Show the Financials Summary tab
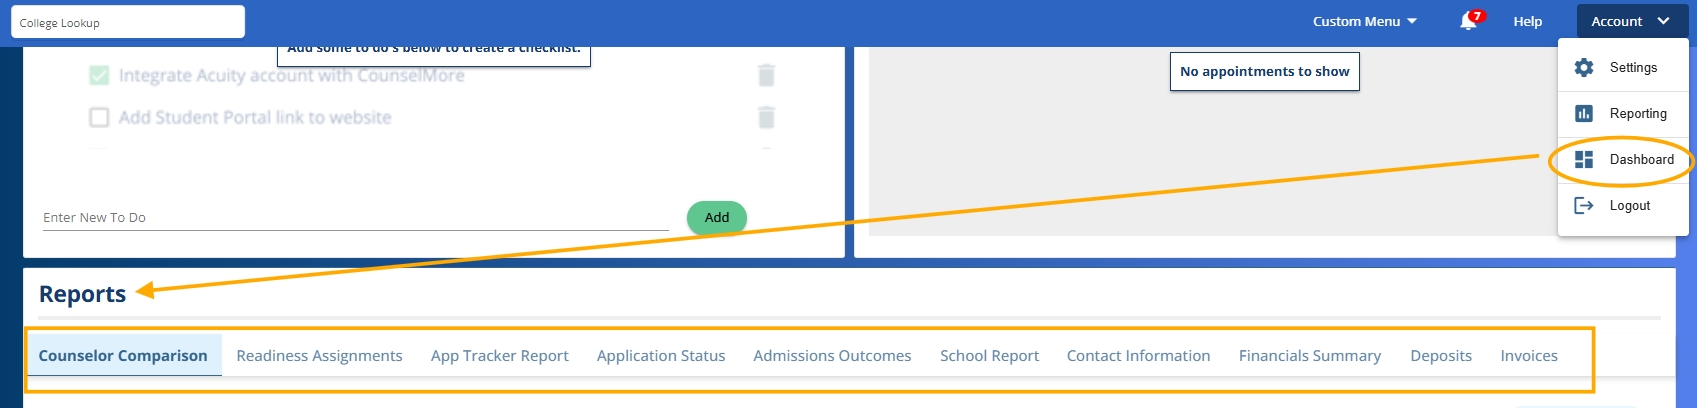The height and width of the screenshot is (408, 1697). coord(1309,356)
